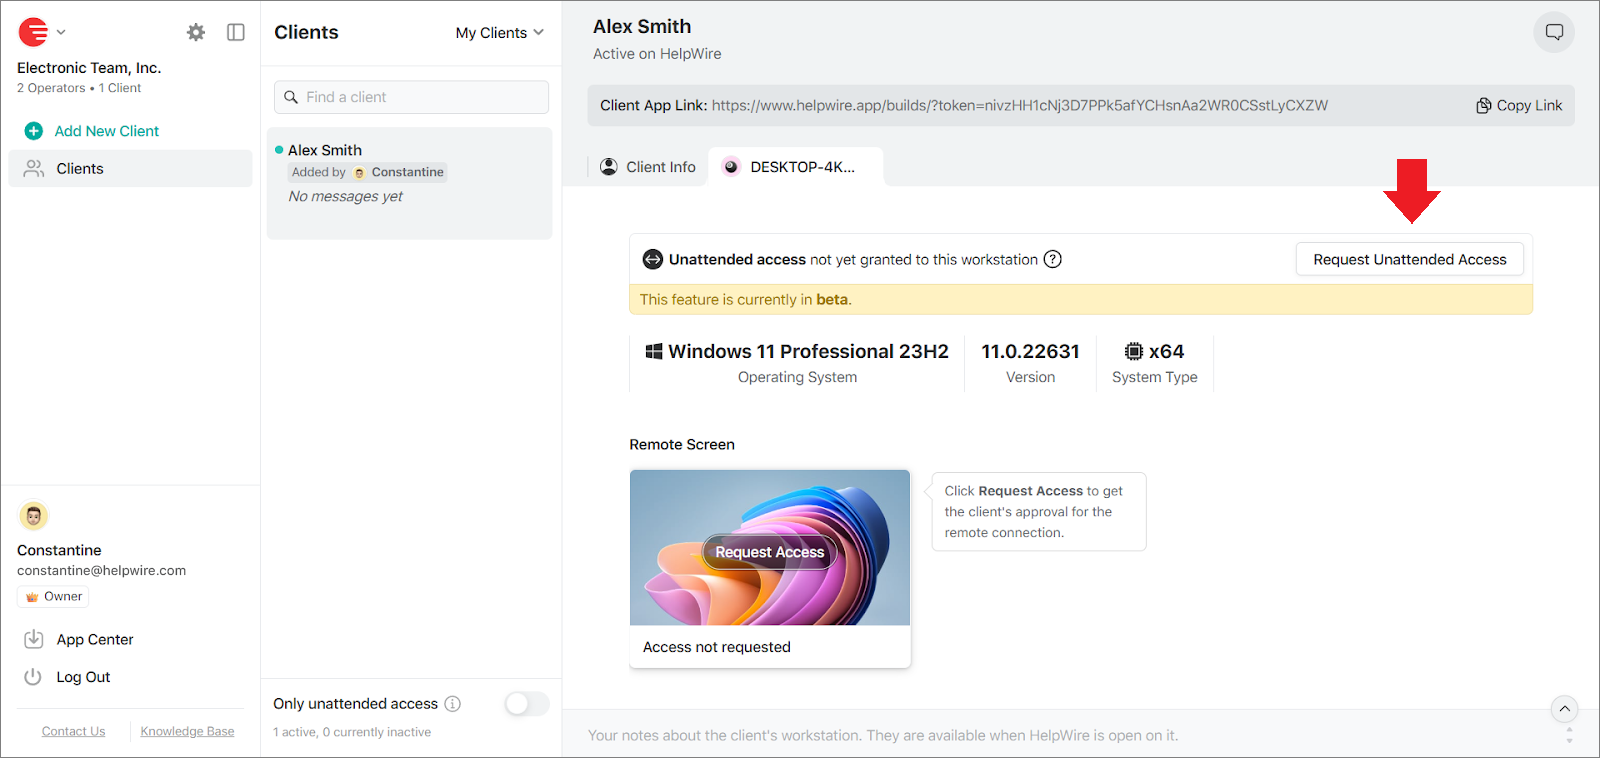Select the Alex Smith client entry
Screen dimensions: 1600x758
pyautogui.click(x=409, y=183)
